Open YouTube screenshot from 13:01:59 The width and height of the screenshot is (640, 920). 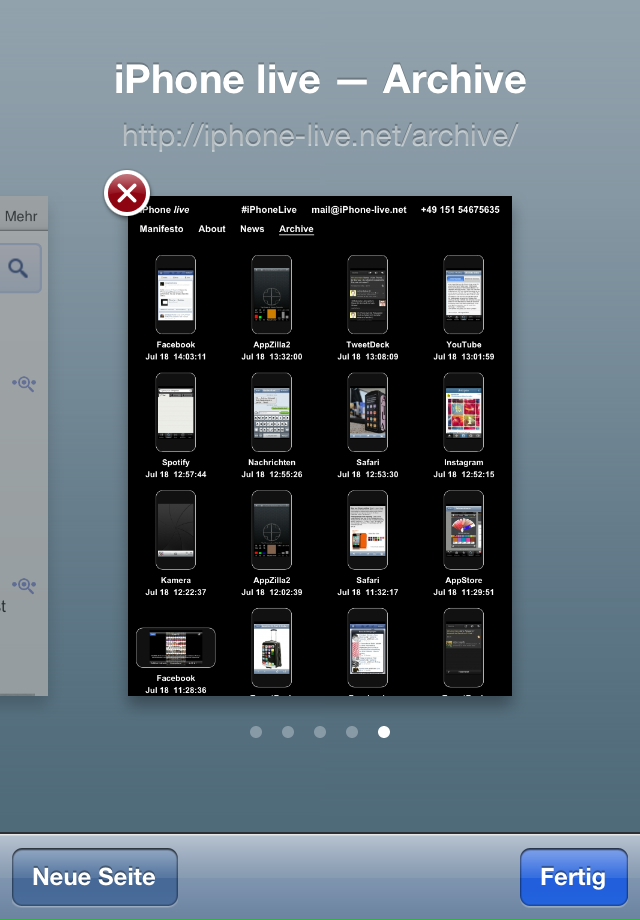point(463,295)
